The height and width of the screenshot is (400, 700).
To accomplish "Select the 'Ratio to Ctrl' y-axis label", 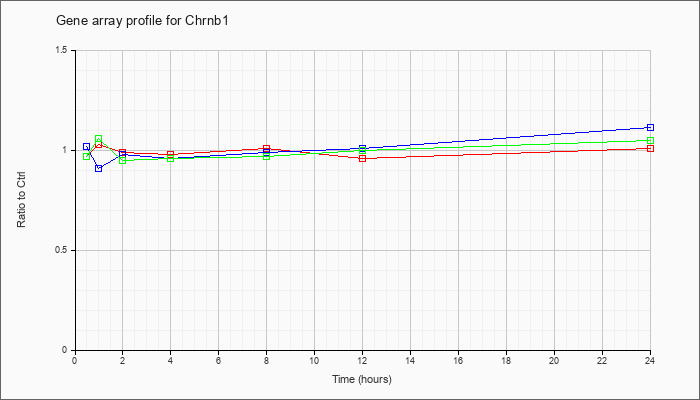I will pyautogui.click(x=22, y=200).
